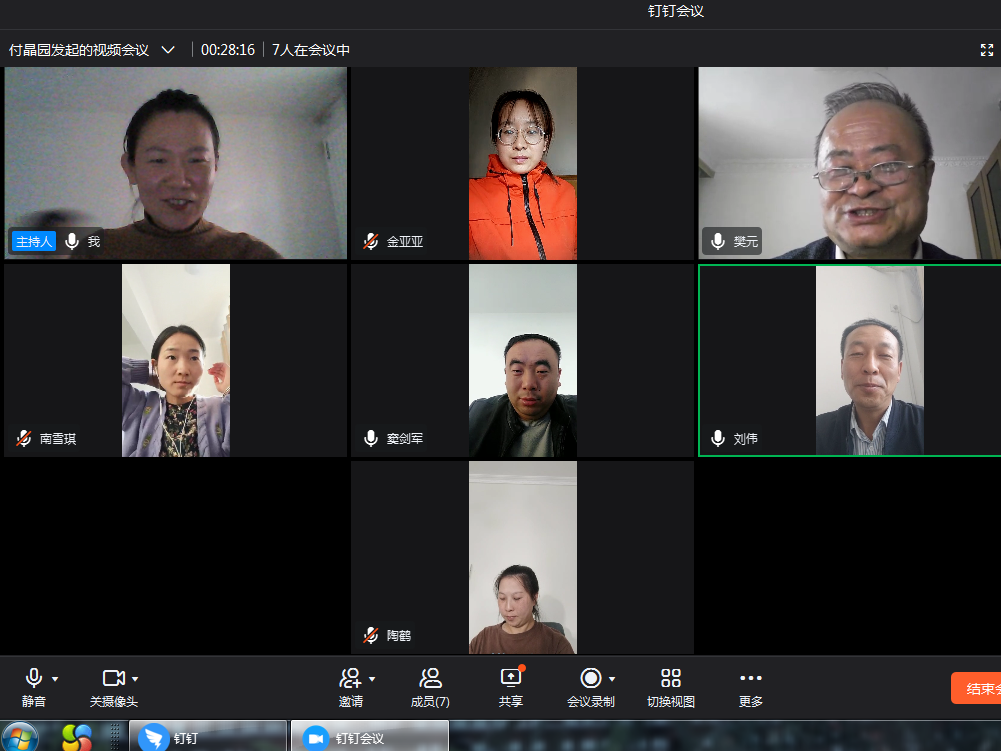Click the 共享 screen share icon
The image size is (1001, 751).
tap(510, 678)
